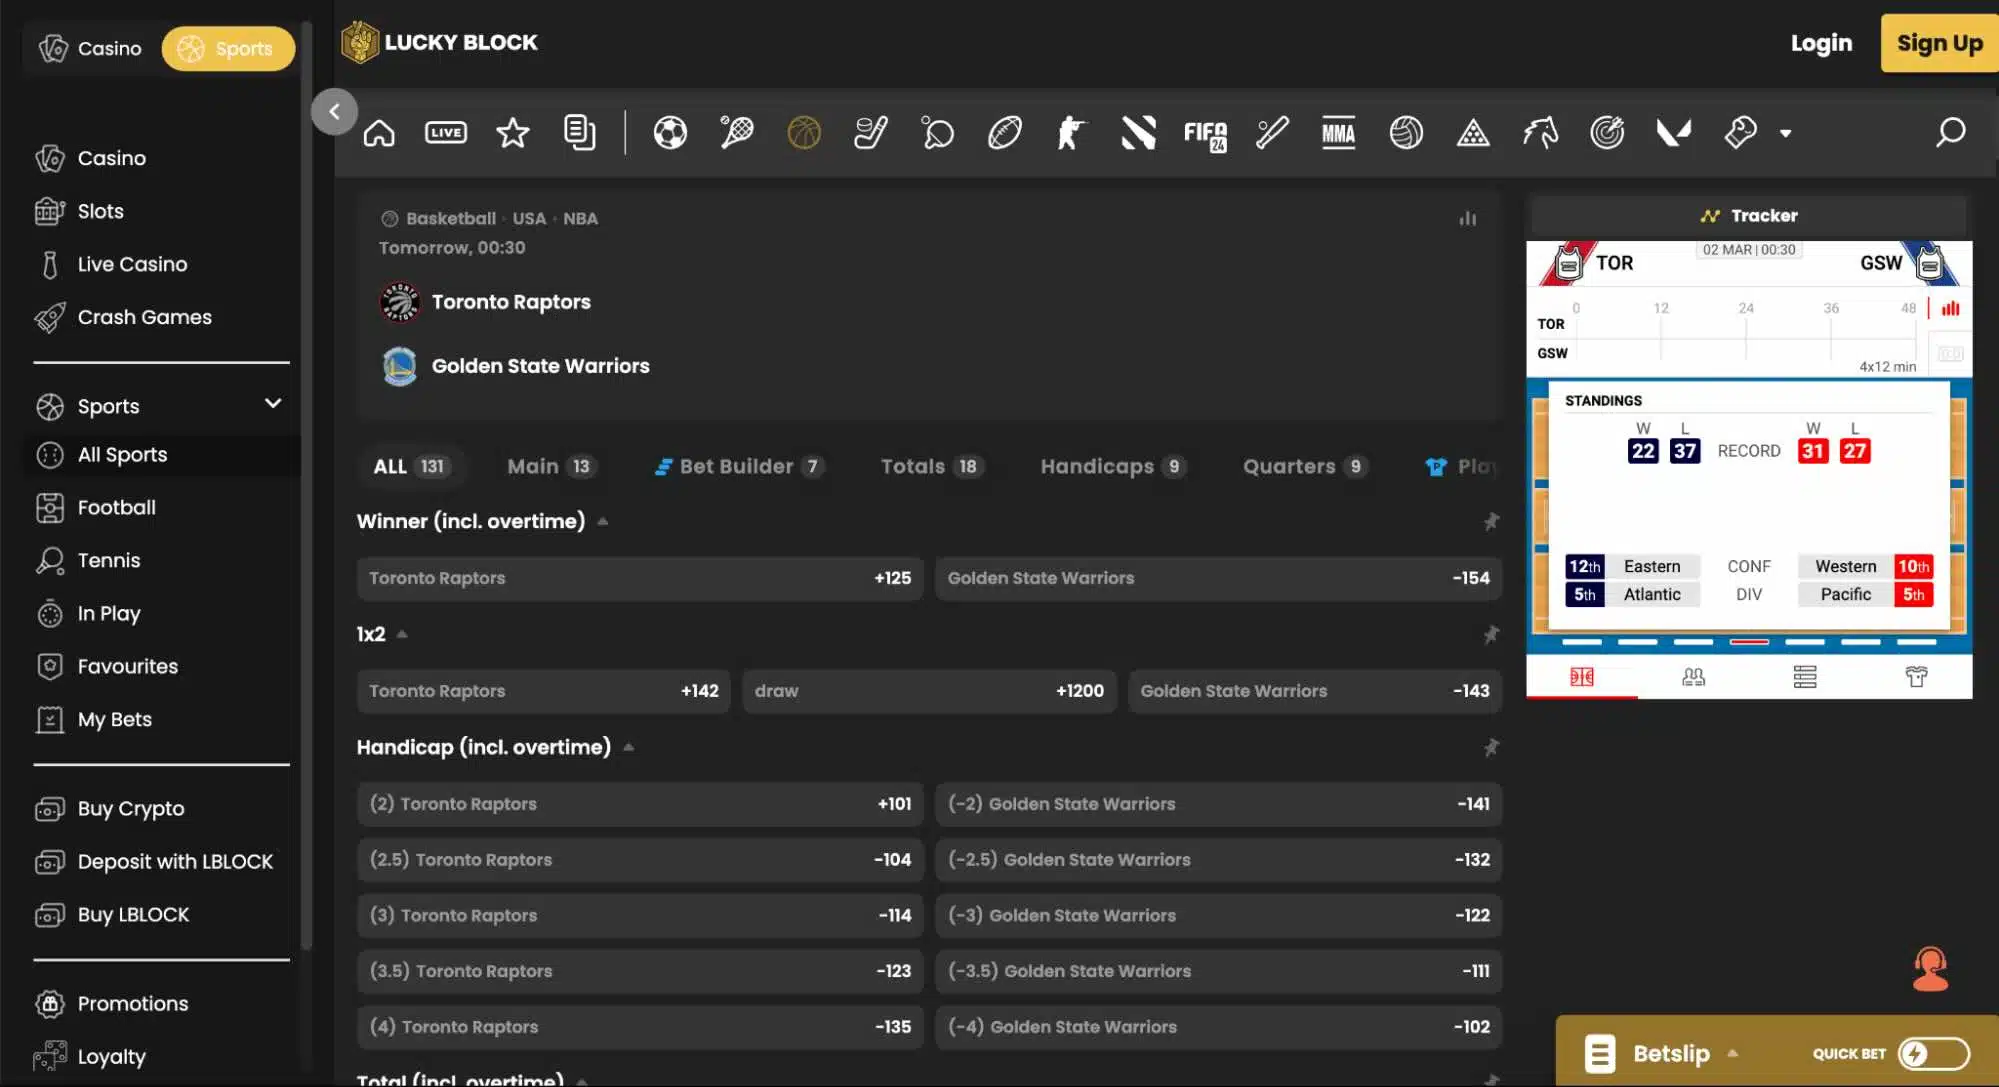
Task: Select the horse racing sport icon
Action: point(1540,133)
